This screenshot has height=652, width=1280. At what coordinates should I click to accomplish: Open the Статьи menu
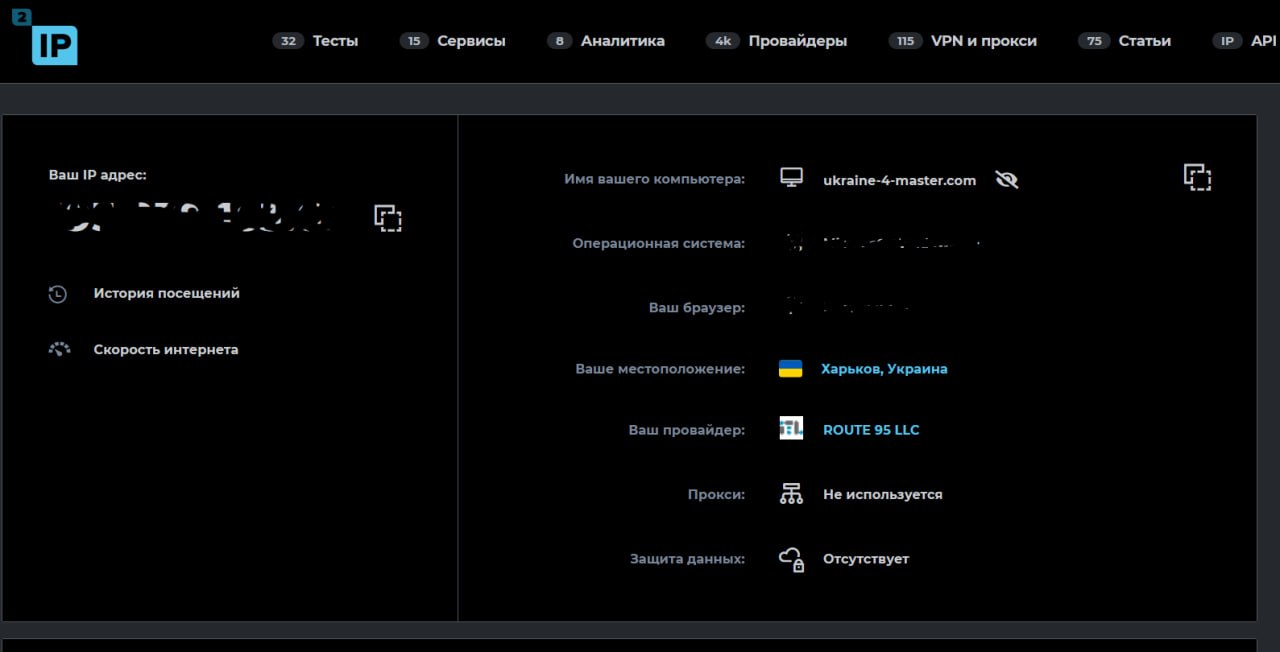click(1145, 41)
